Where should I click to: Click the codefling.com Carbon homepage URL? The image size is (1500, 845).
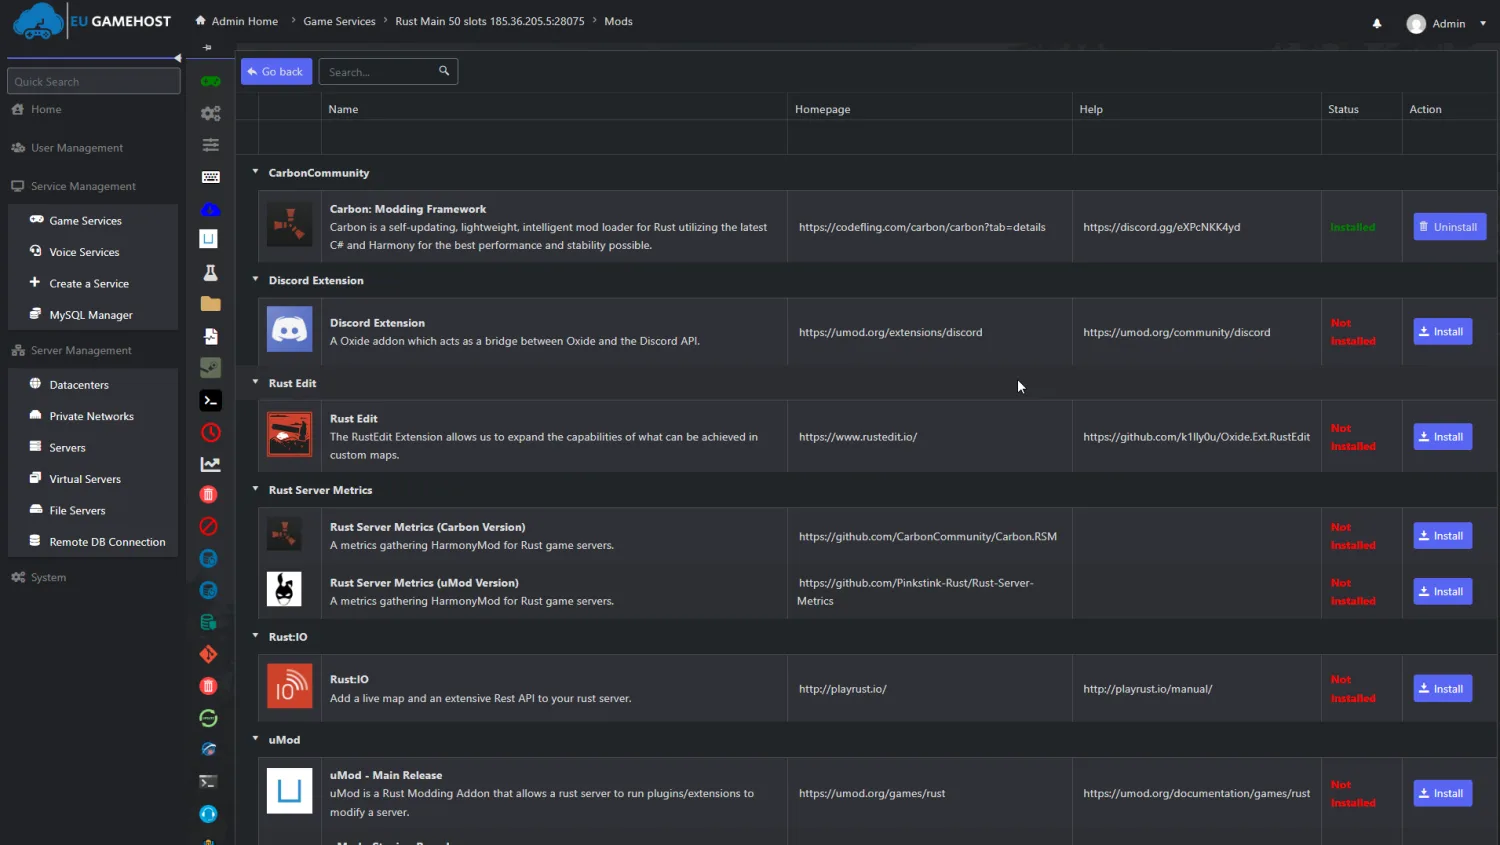[922, 227]
